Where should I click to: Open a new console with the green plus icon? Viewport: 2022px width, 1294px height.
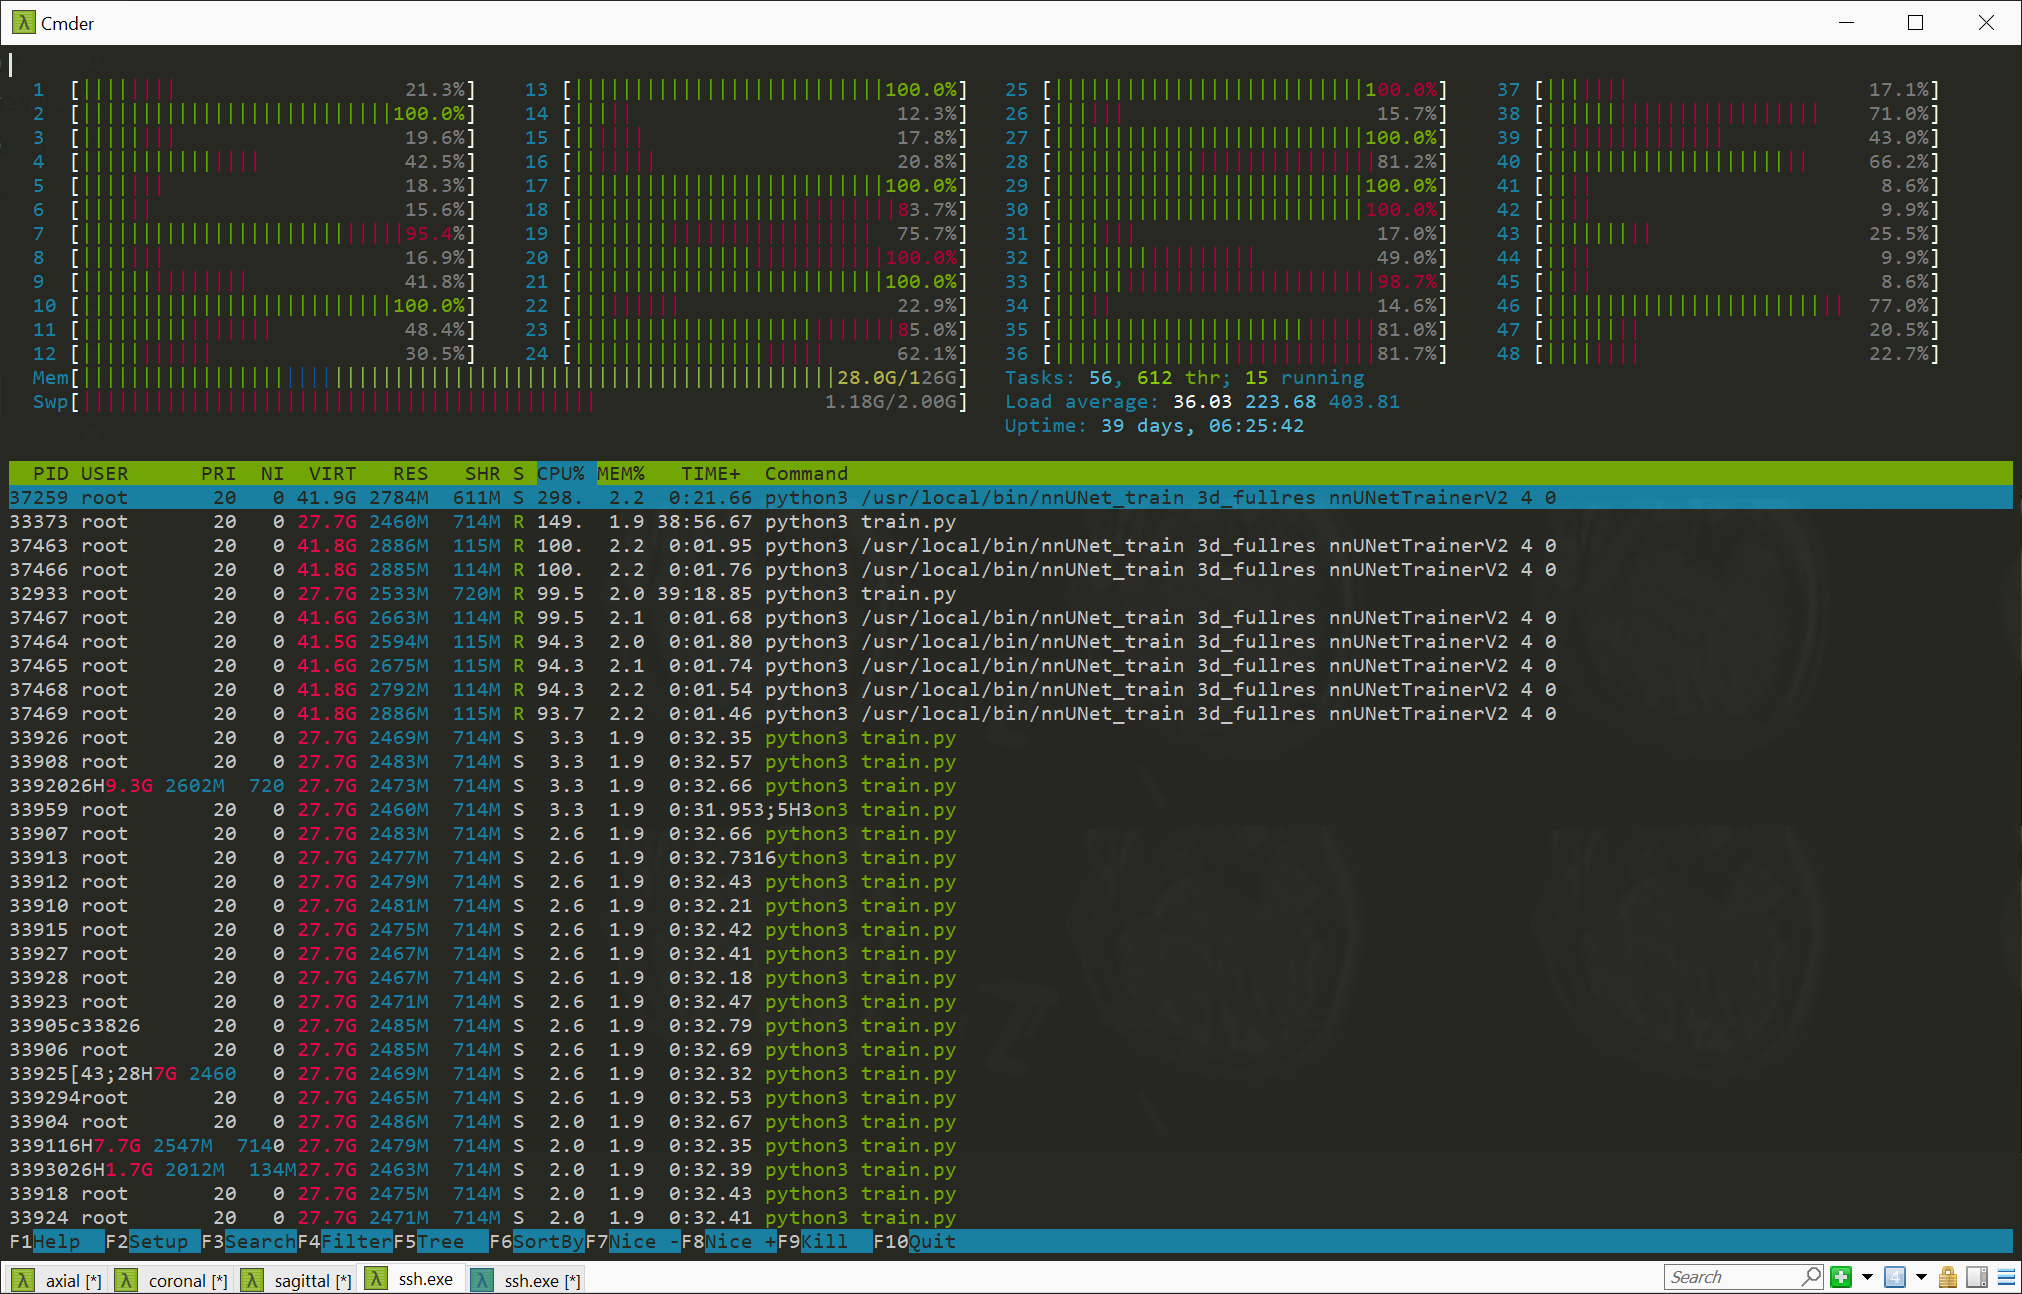(x=1841, y=1277)
